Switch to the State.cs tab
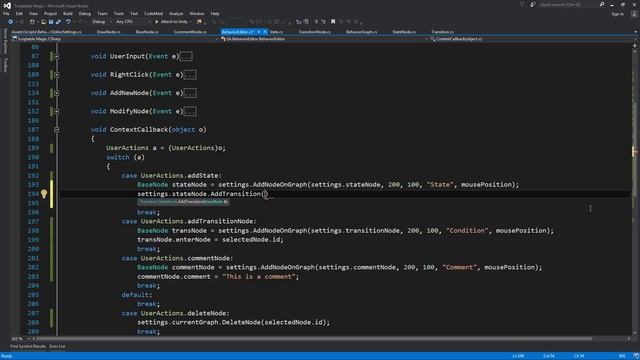640x360 pixels. click(276, 32)
